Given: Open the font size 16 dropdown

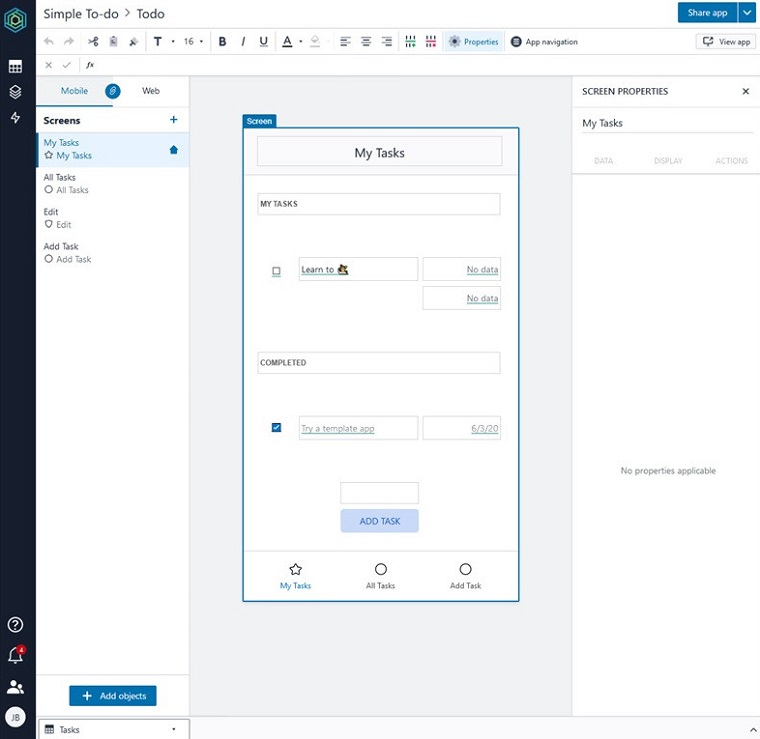Looking at the screenshot, I should [193, 42].
